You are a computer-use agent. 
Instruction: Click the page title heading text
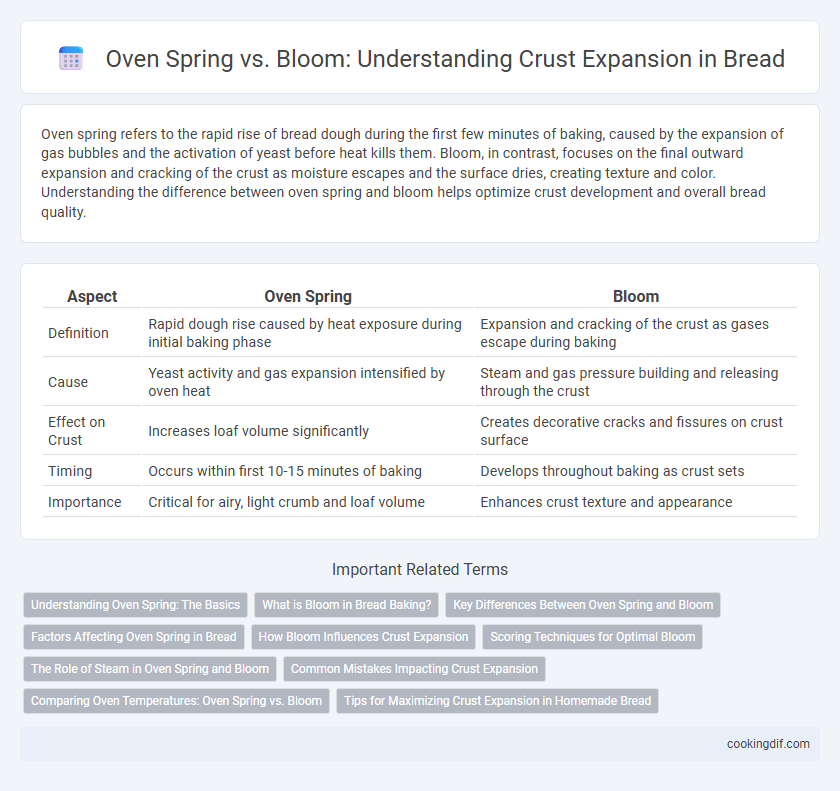coord(445,59)
